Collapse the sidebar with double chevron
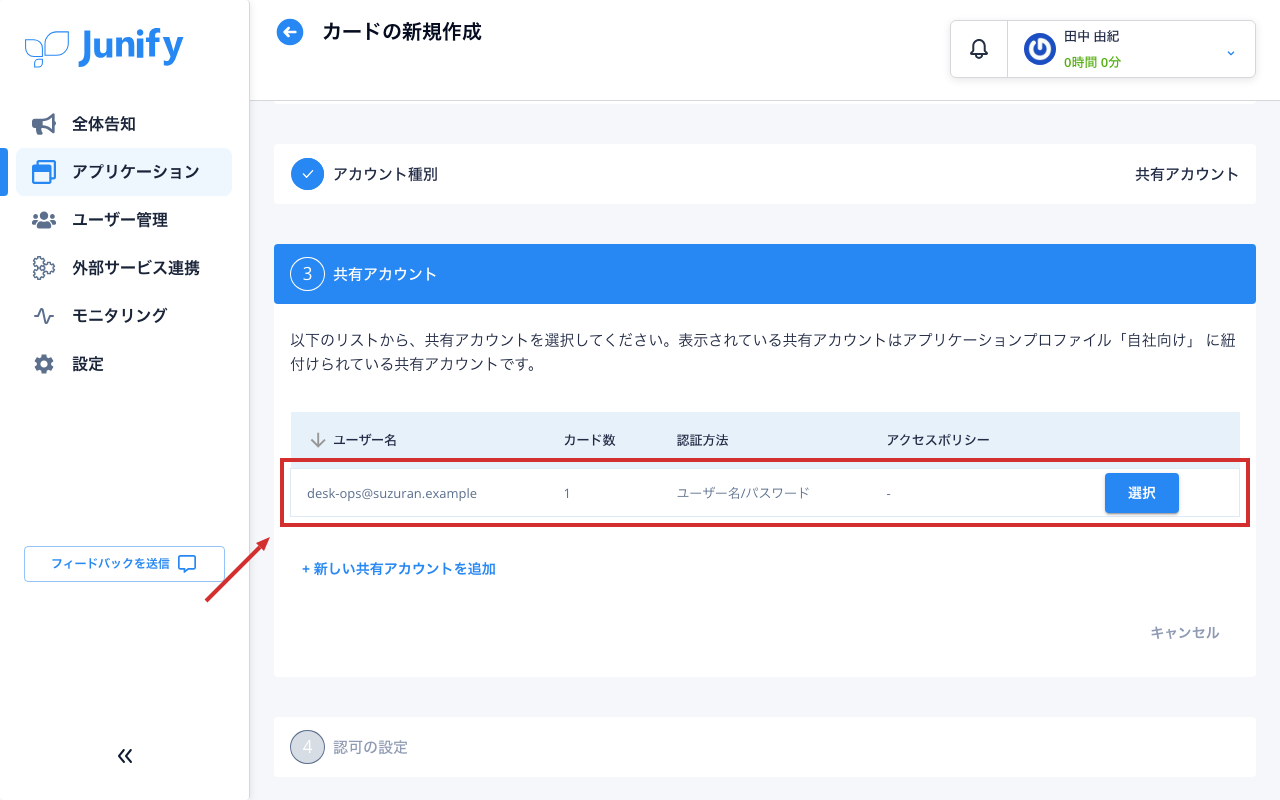The width and height of the screenshot is (1280, 800). coord(124,756)
